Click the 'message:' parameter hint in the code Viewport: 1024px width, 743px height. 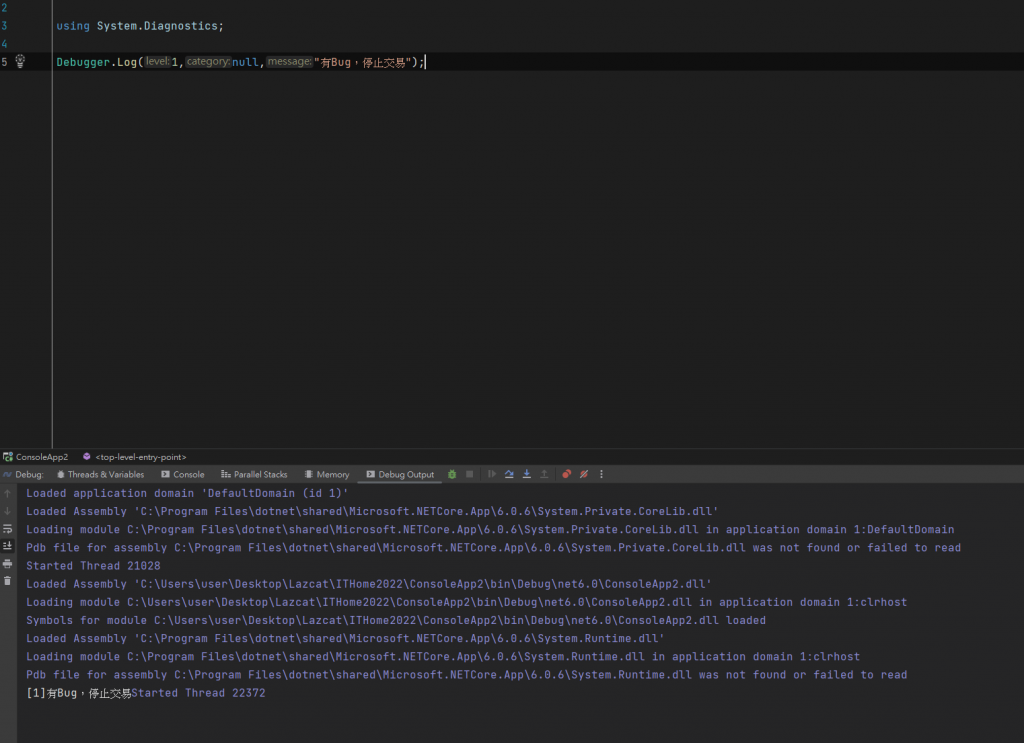289,61
